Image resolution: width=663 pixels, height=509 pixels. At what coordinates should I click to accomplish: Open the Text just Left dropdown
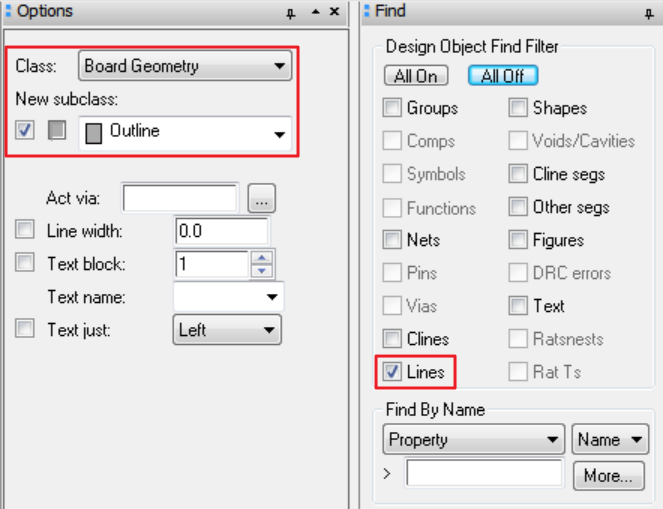(227, 330)
